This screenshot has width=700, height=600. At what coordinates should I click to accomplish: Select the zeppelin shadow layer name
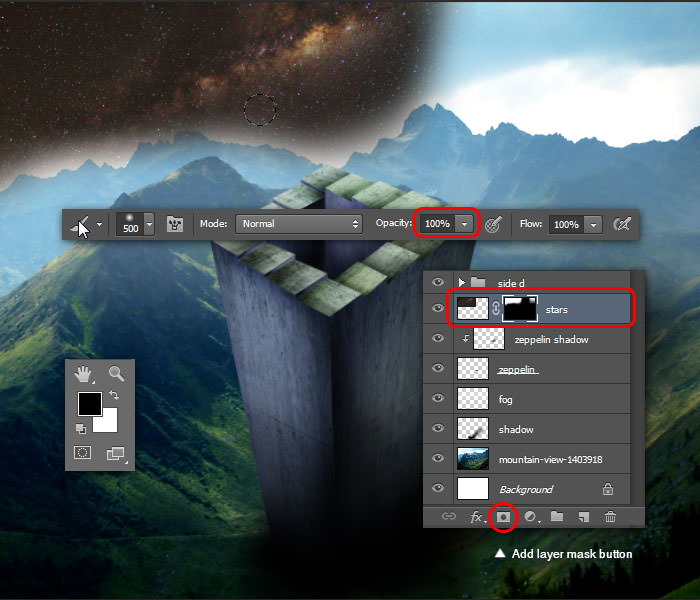[x=551, y=340]
